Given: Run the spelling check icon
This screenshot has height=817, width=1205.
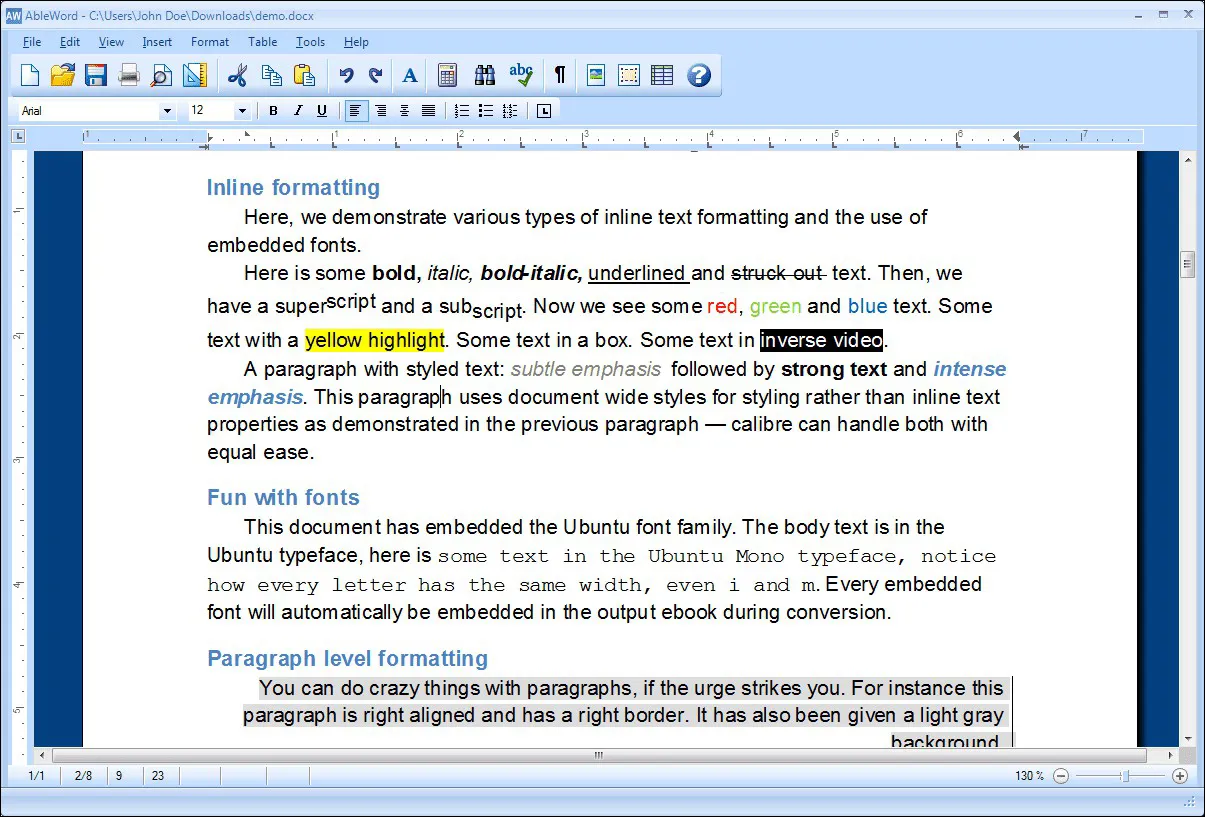Looking at the screenshot, I should [x=521, y=75].
